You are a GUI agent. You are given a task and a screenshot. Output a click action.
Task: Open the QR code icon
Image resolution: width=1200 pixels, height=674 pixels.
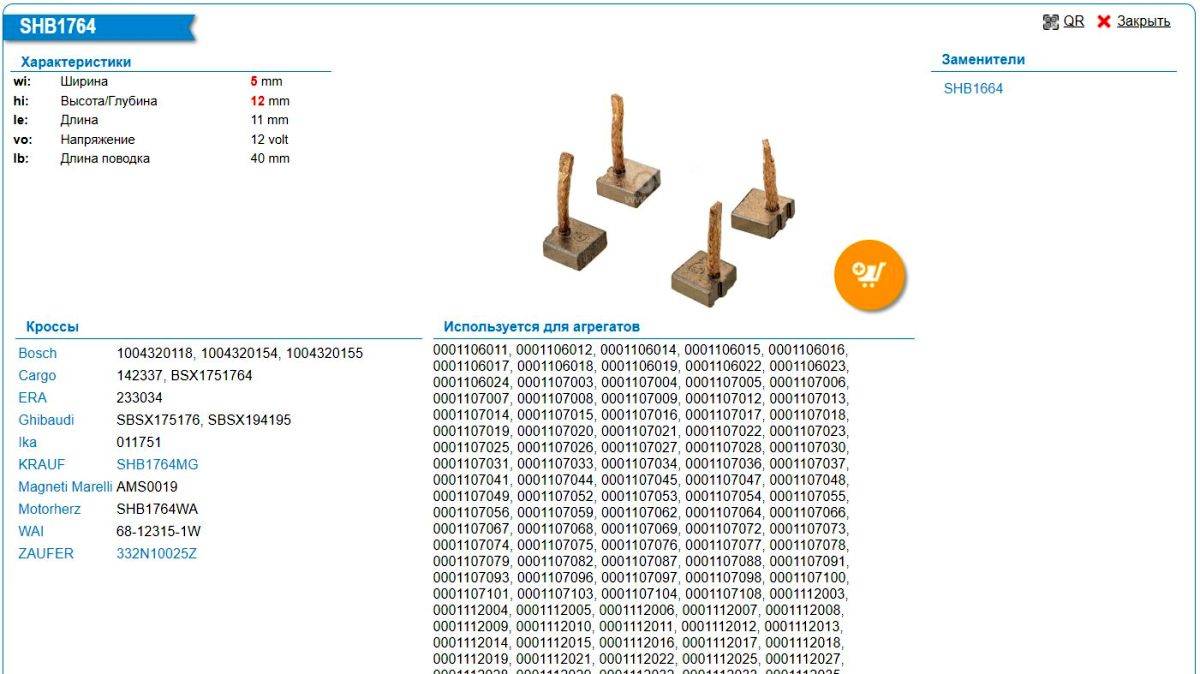tap(1050, 22)
